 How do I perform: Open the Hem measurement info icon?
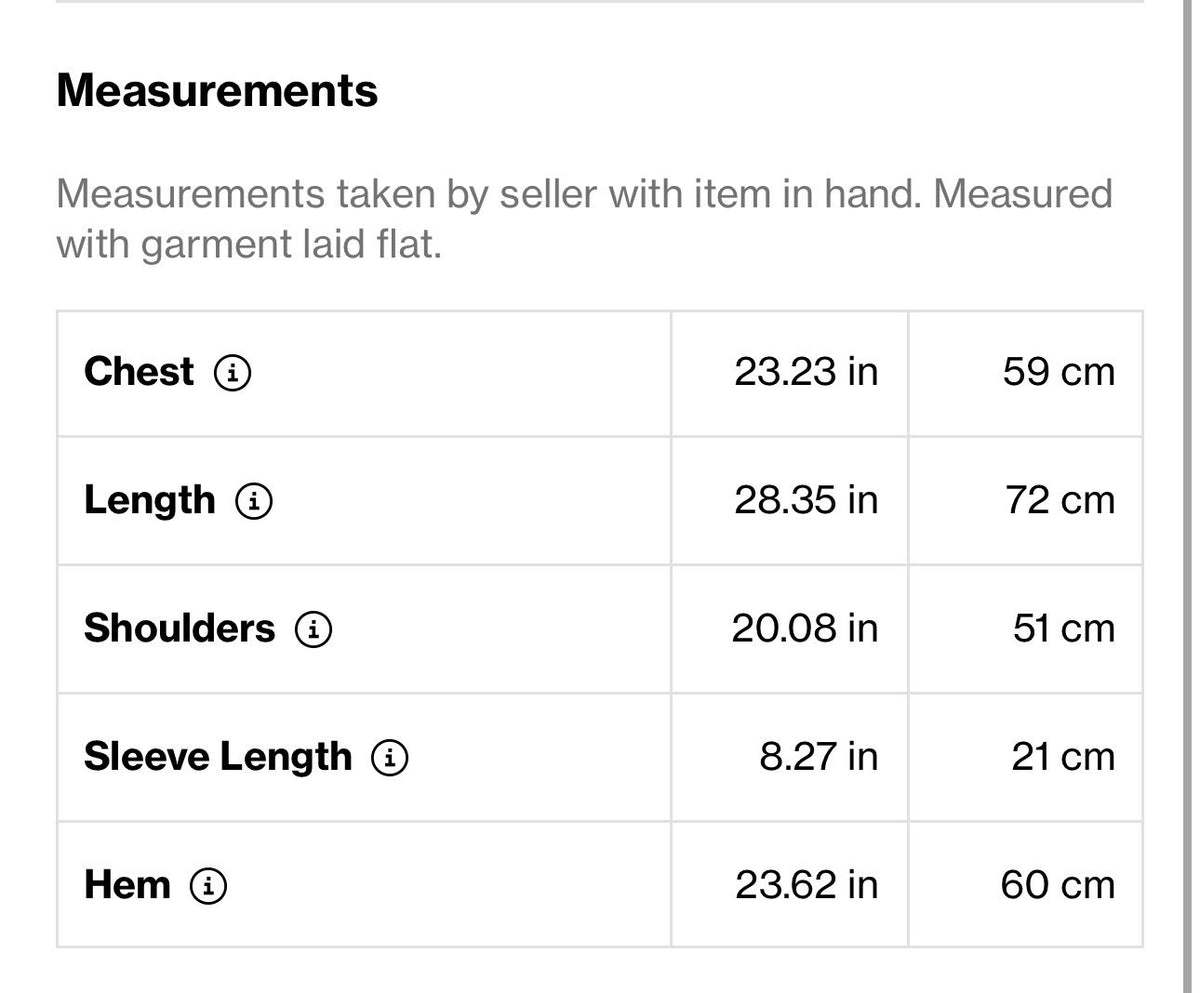tap(209, 886)
